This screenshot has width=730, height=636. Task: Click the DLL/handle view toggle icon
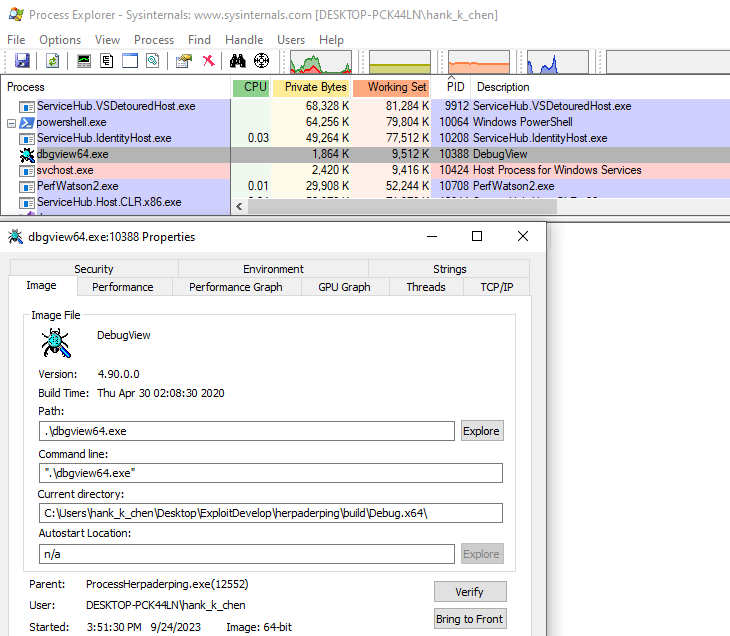pos(153,61)
